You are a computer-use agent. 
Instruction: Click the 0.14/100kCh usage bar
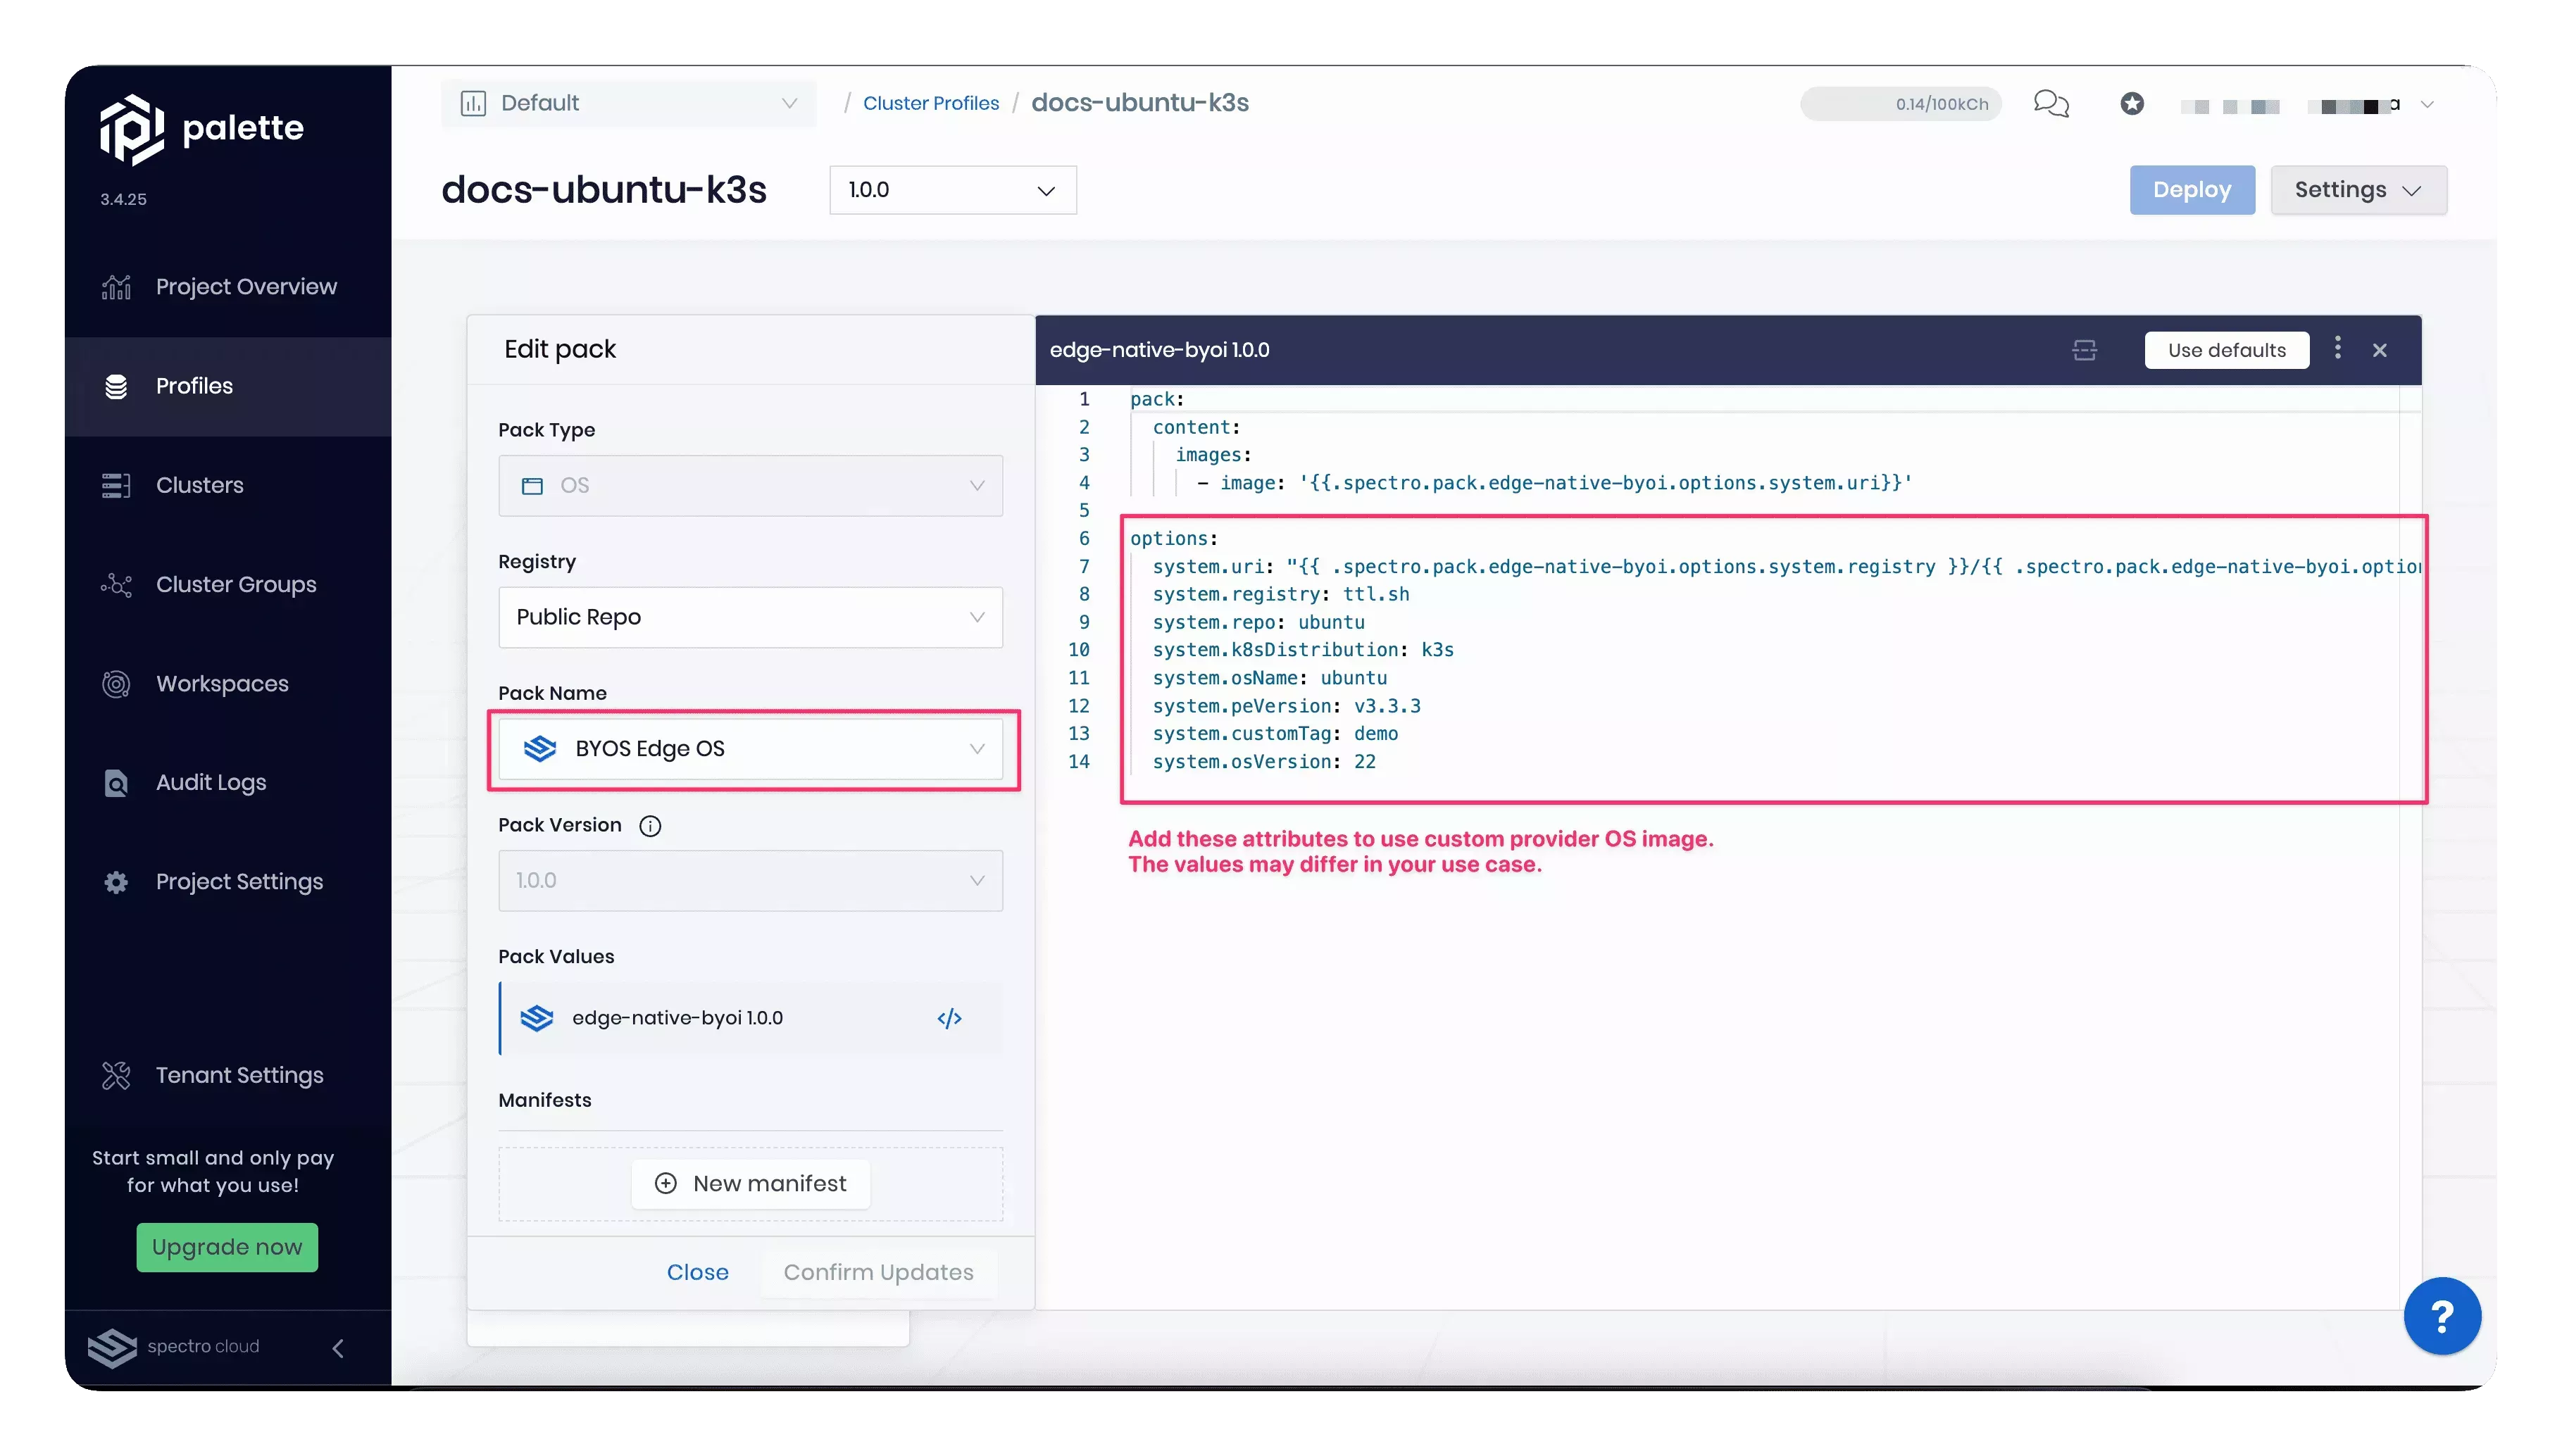[x=1900, y=103]
